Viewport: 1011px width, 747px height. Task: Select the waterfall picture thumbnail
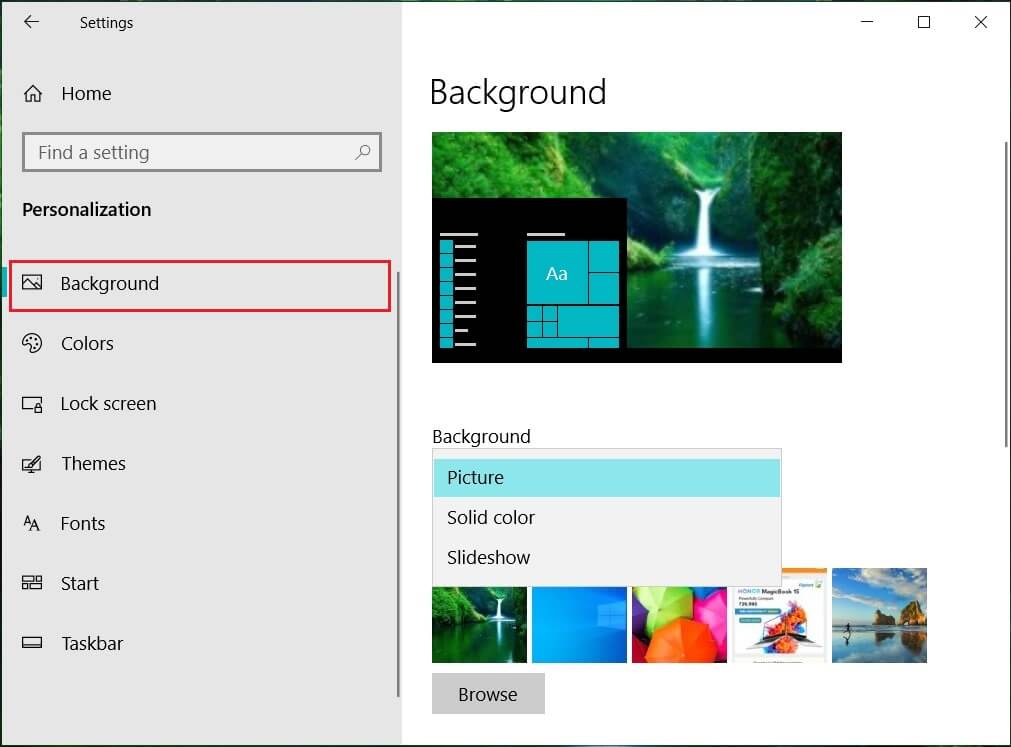coord(479,624)
